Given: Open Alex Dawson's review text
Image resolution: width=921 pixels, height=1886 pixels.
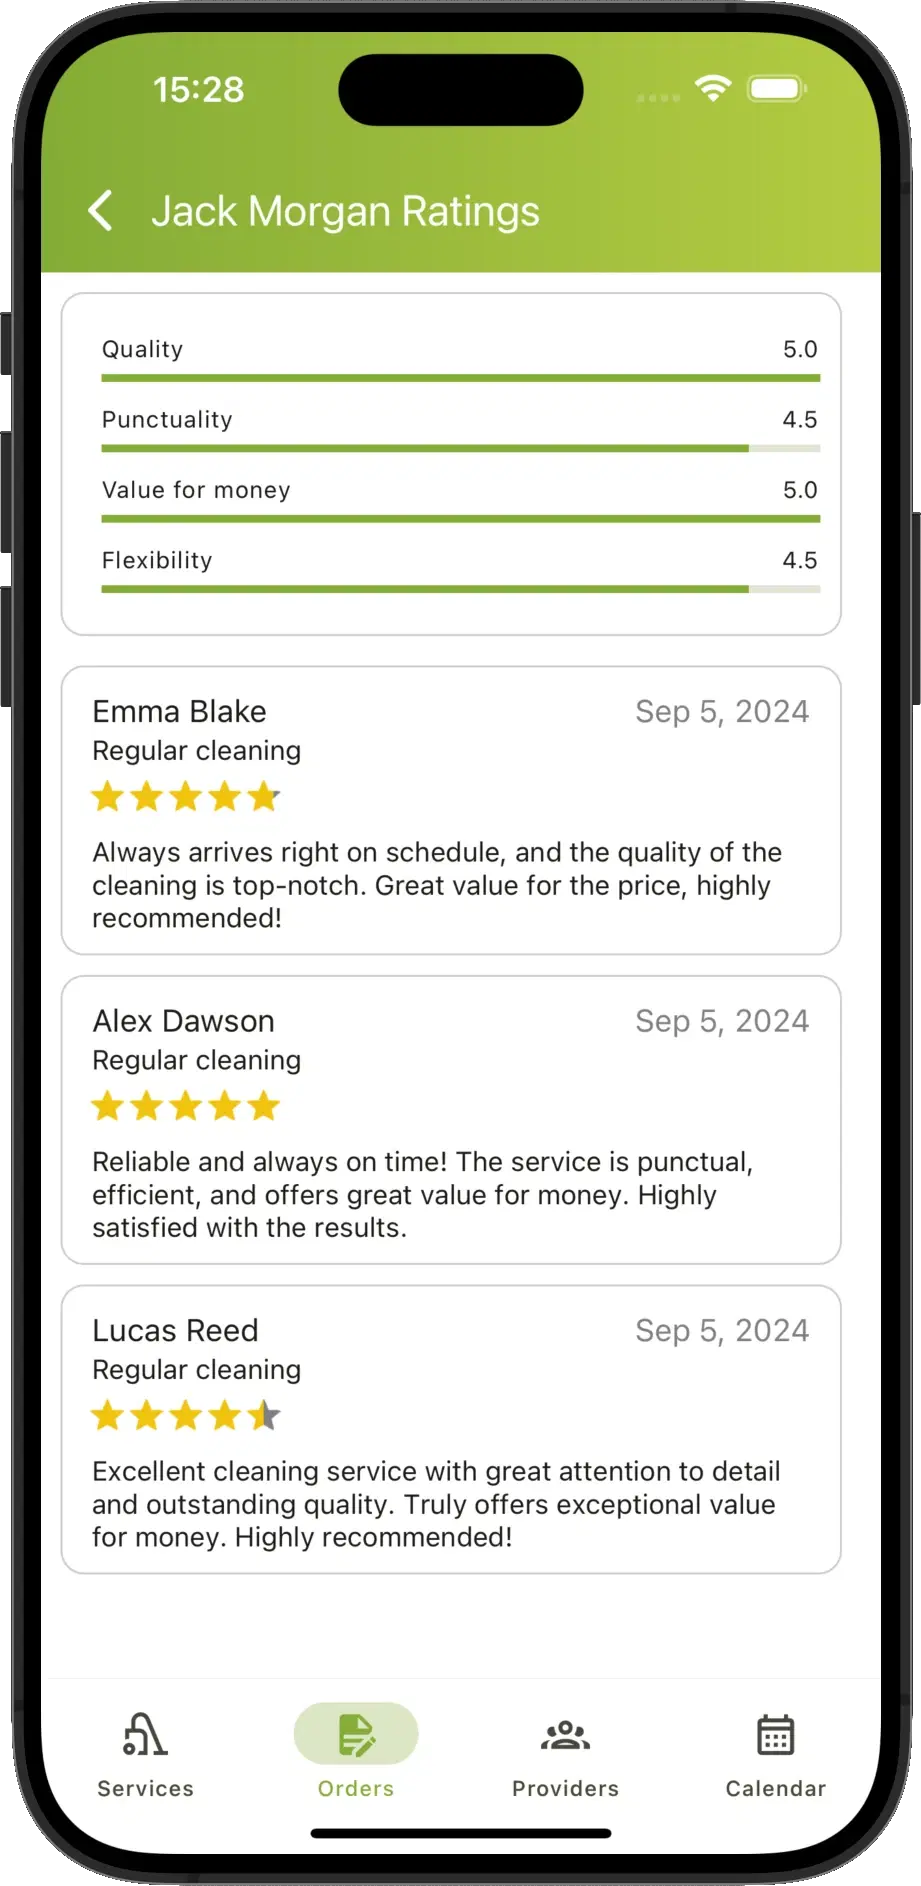Looking at the screenshot, I should (x=423, y=1195).
